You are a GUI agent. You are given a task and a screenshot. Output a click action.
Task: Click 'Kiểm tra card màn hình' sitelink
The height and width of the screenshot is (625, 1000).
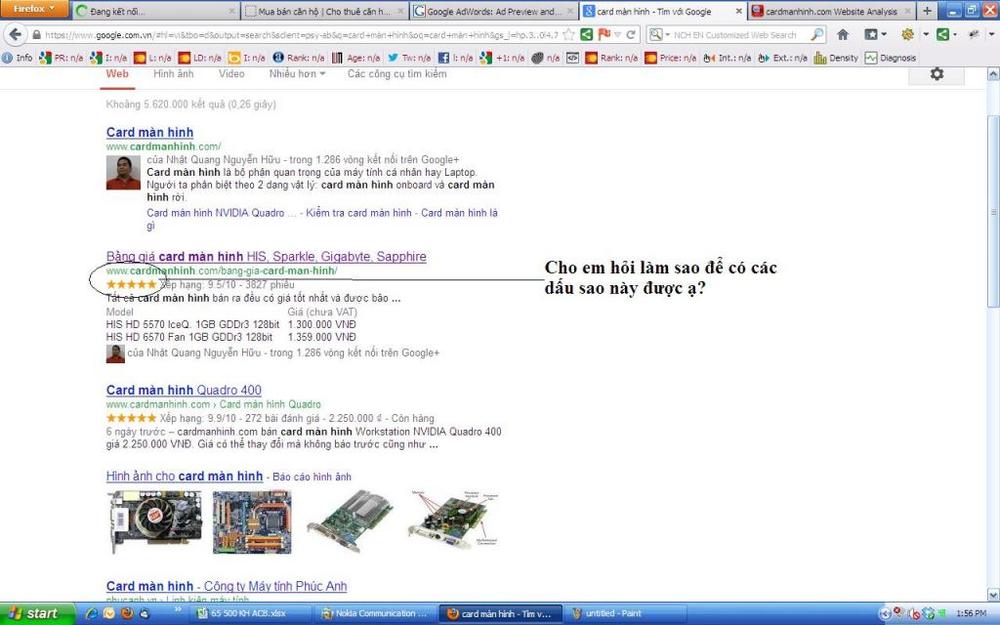point(358,213)
